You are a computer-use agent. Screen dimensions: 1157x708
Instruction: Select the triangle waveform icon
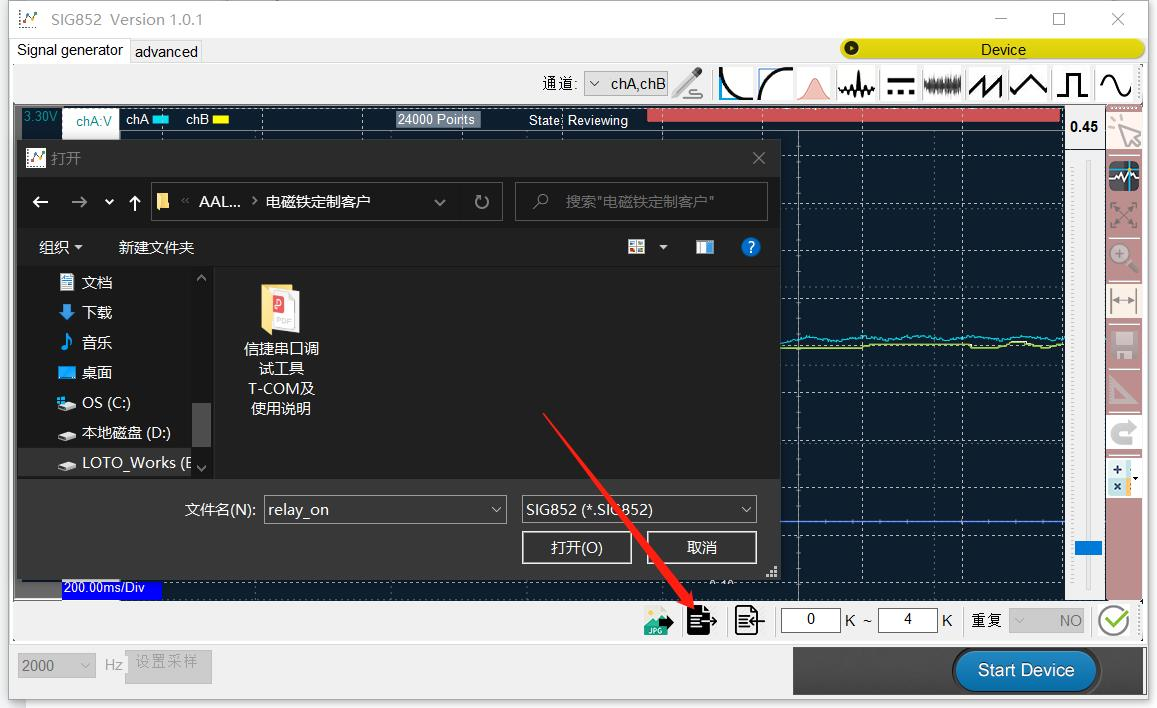(x=1028, y=84)
